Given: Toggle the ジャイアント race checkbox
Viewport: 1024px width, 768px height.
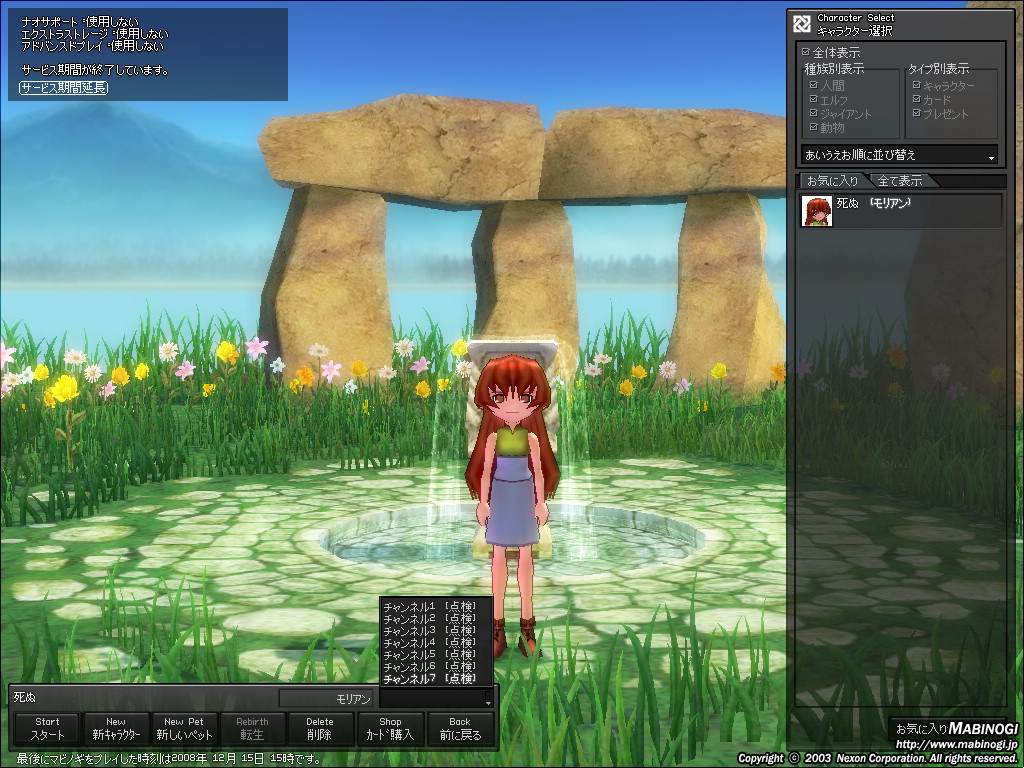Looking at the screenshot, I should pos(813,113).
